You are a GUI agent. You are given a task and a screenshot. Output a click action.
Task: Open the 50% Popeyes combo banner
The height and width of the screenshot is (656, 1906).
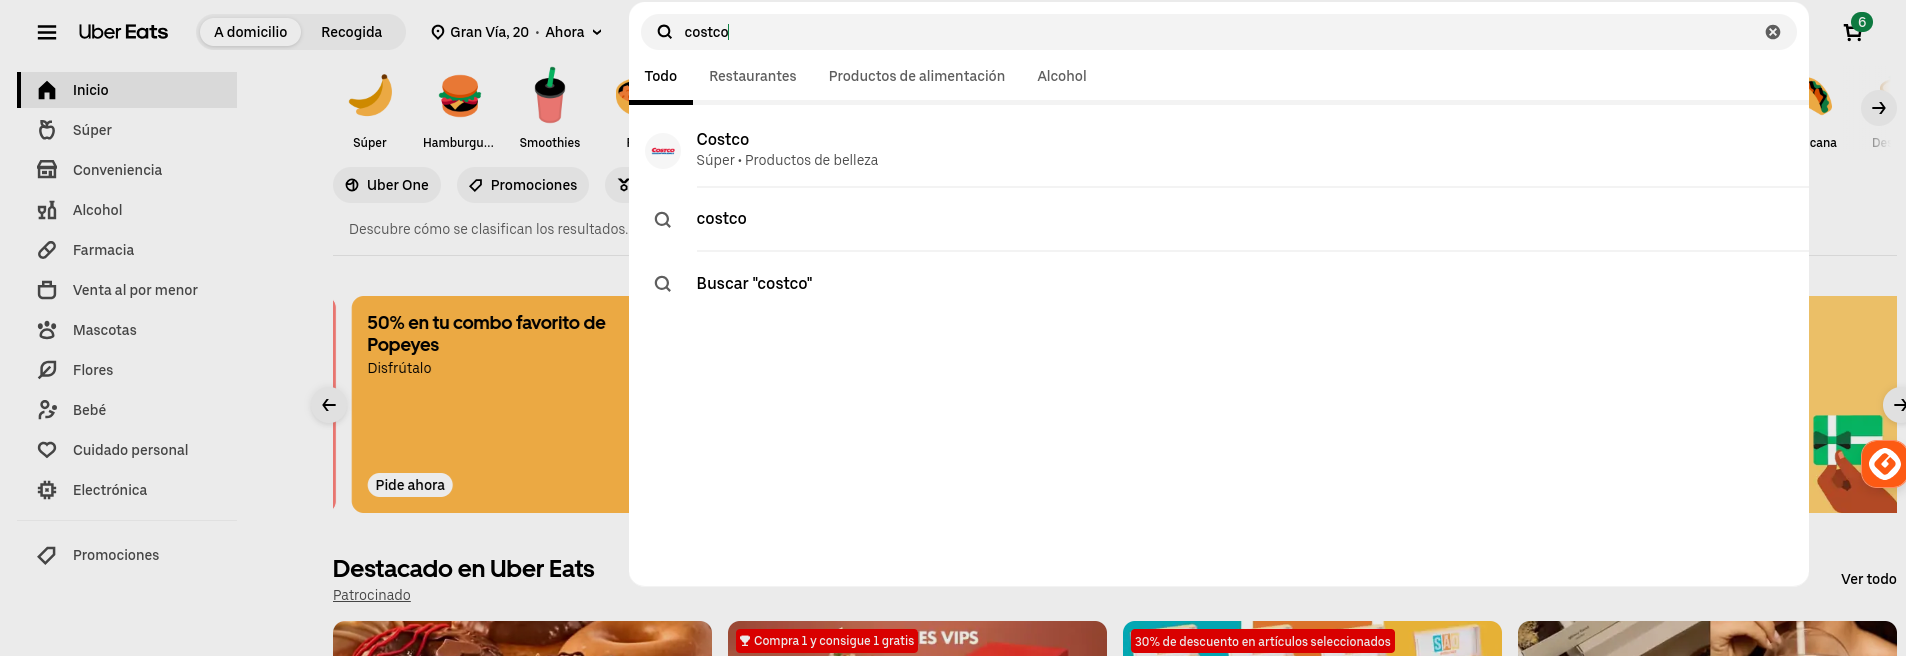pos(490,404)
